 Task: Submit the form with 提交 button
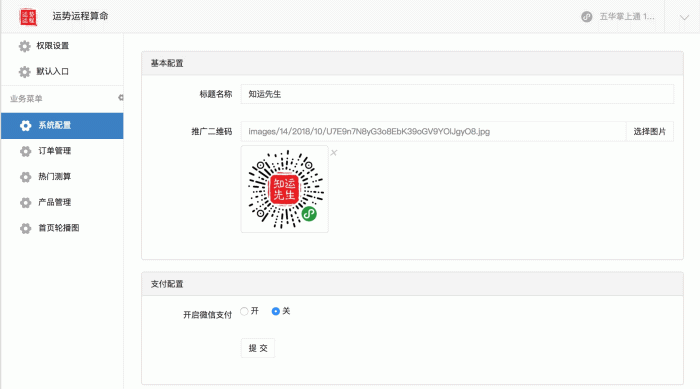[258, 348]
